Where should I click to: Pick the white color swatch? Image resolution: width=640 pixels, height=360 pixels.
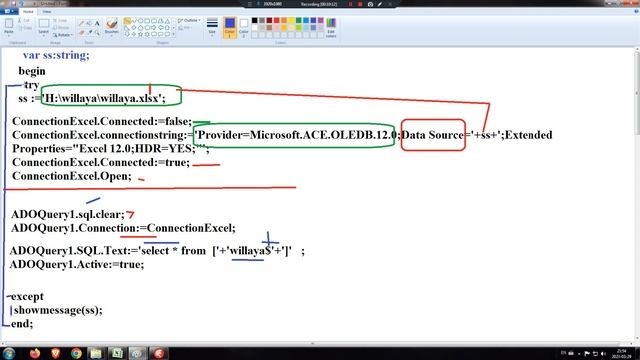click(255, 28)
